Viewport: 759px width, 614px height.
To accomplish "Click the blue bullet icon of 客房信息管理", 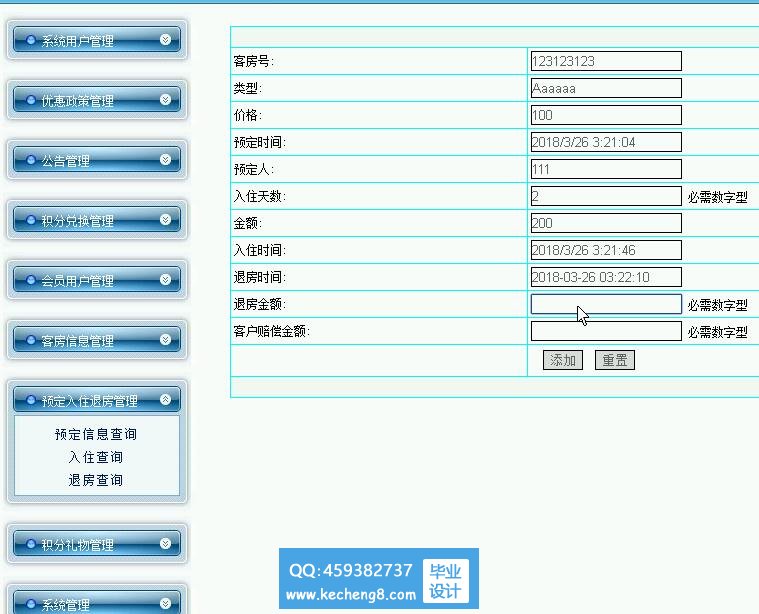I will (x=31, y=340).
